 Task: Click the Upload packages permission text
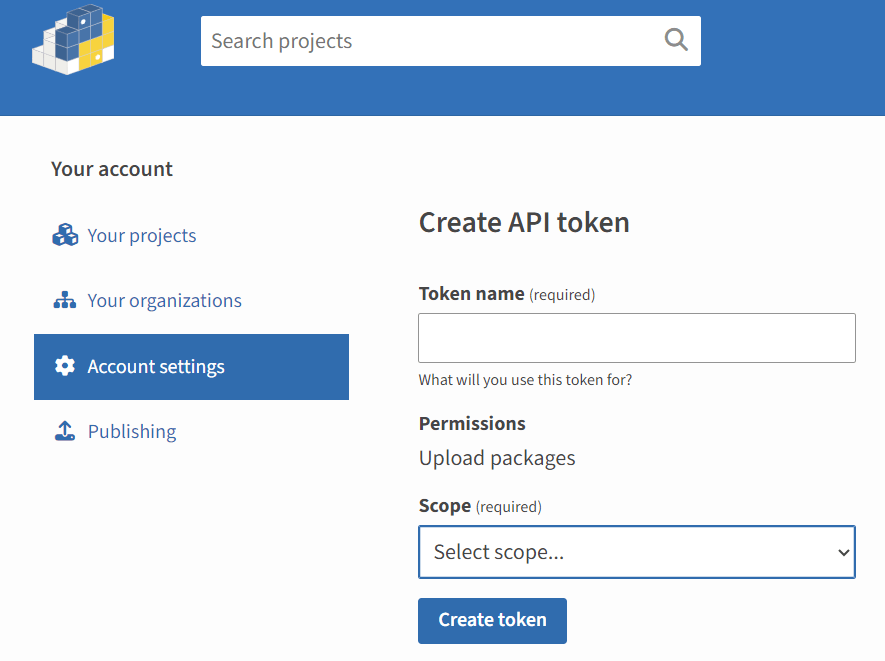(x=497, y=458)
